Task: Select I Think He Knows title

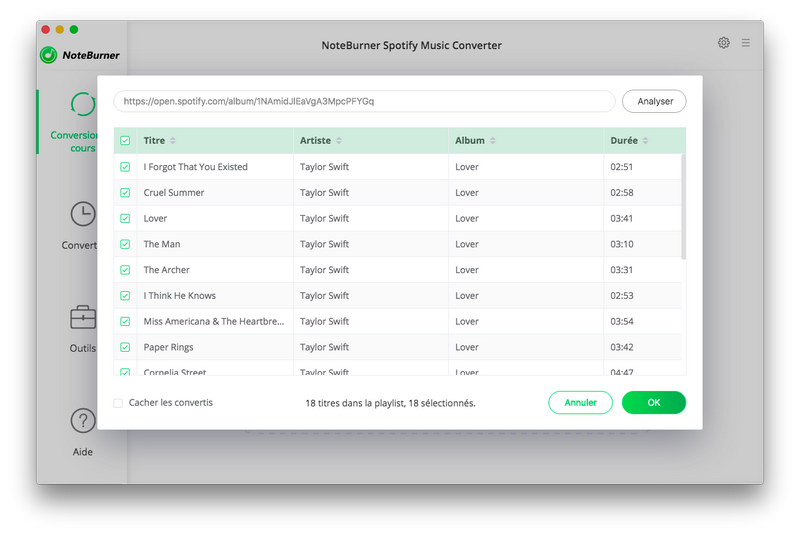Action: 180,296
